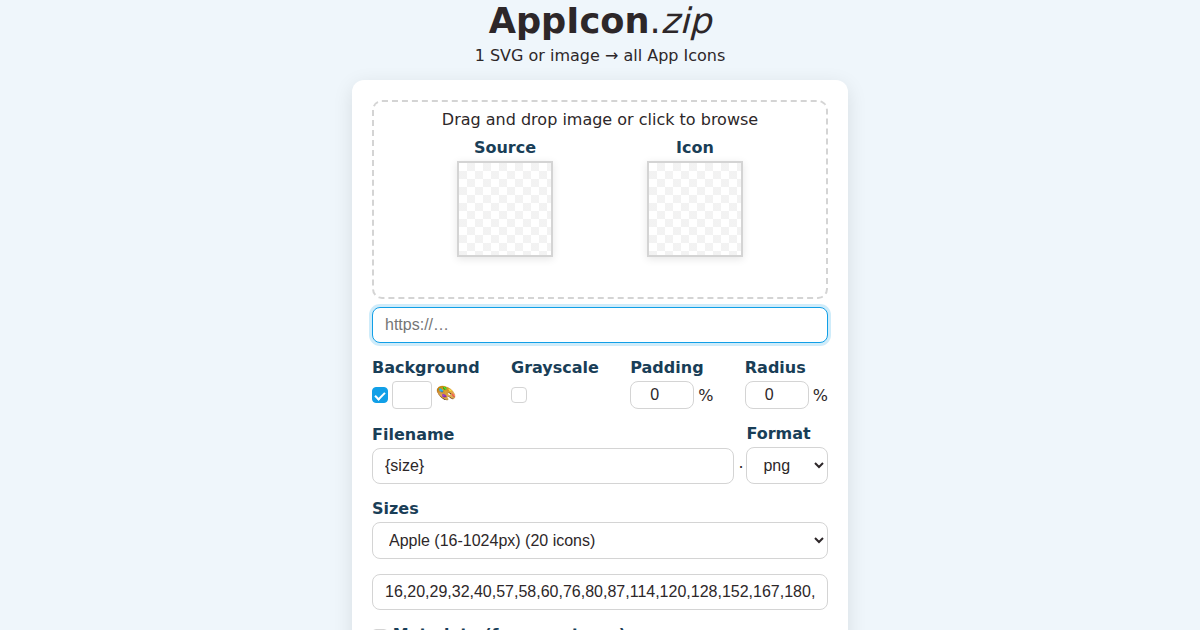Select the png format selector
The height and width of the screenshot is (630, 1200).
[786, 465]
